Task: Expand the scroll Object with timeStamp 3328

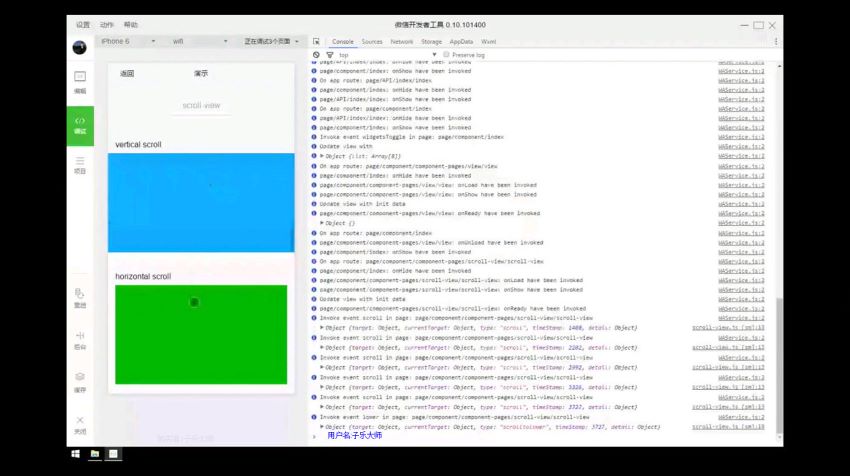Action: click(x=322, y=387)
